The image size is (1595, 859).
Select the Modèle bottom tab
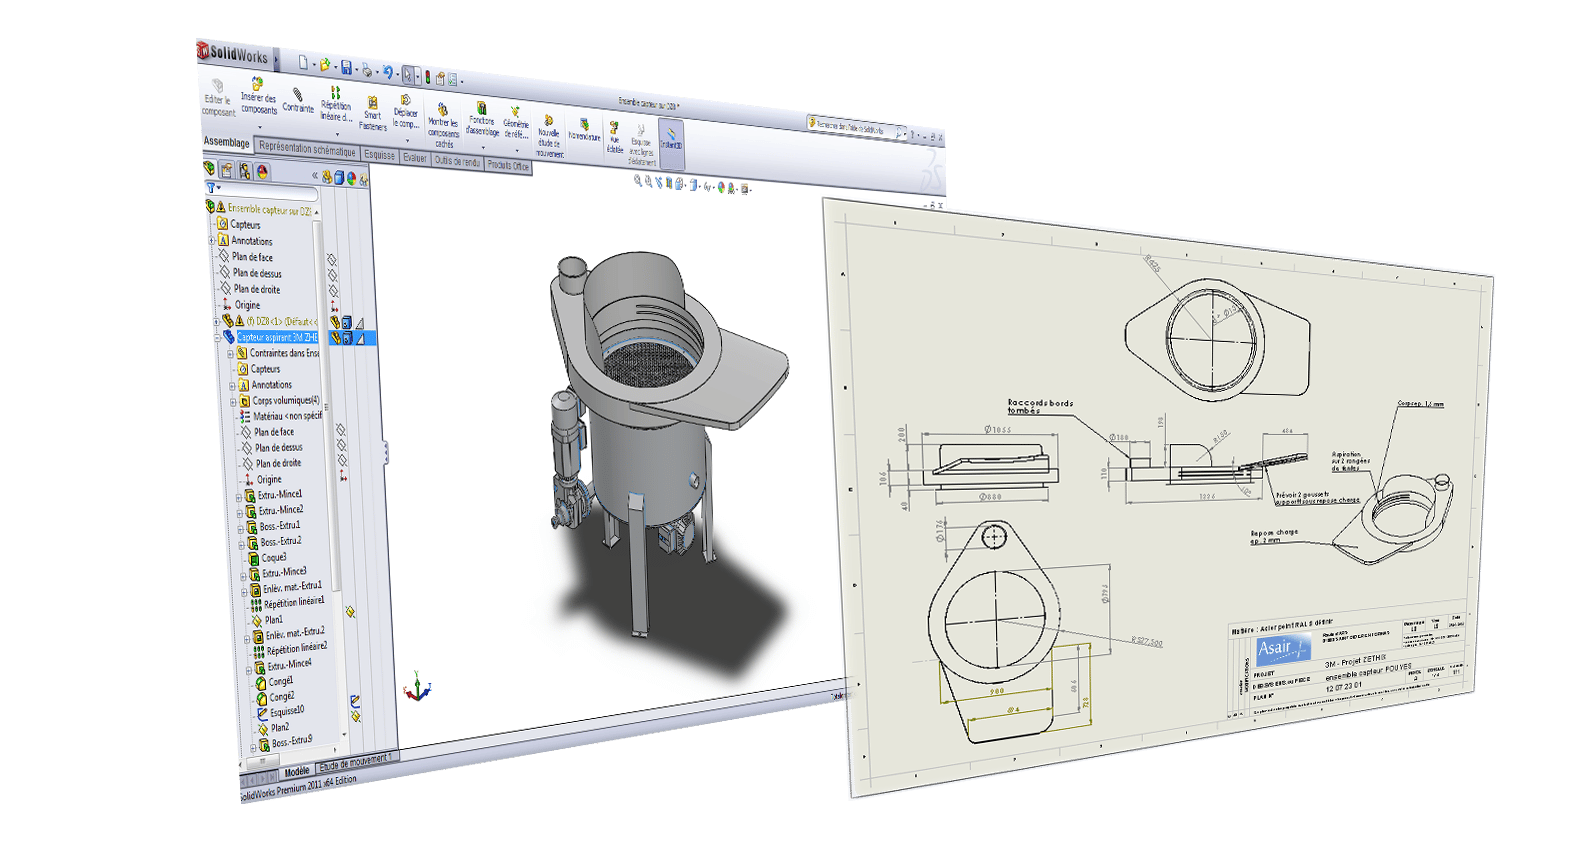coord(297,771)
